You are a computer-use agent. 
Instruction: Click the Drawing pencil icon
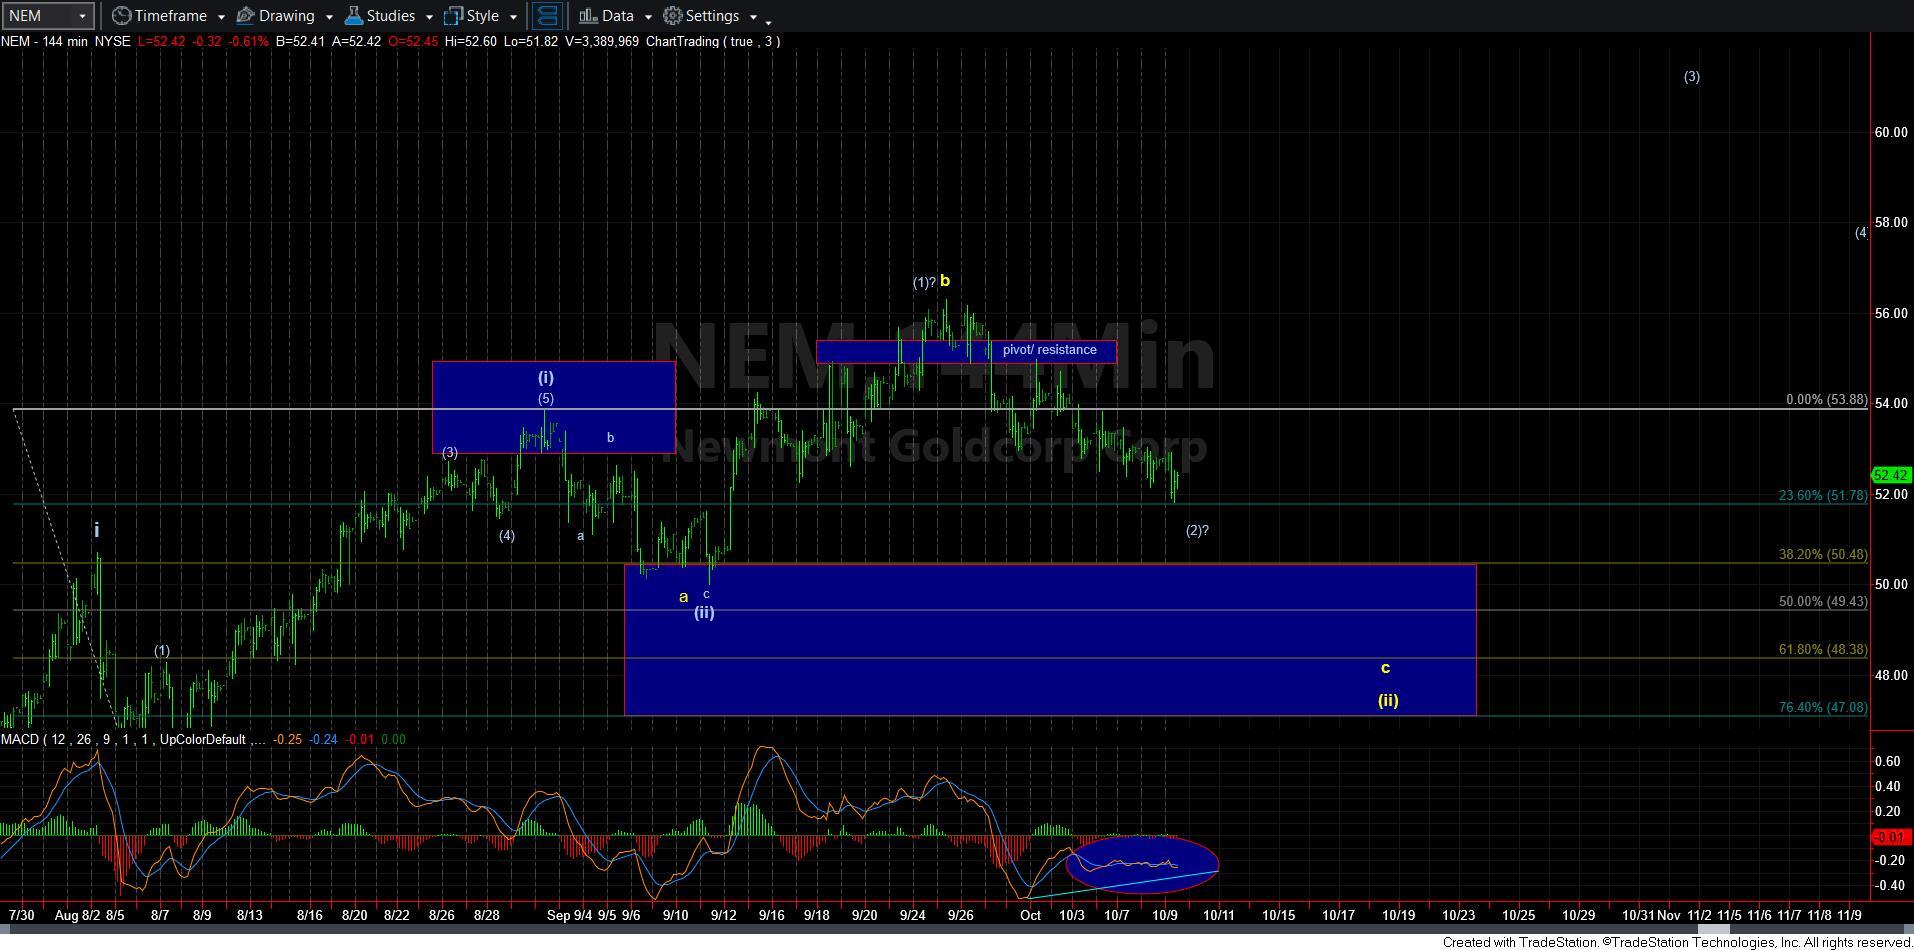(246, 16)
